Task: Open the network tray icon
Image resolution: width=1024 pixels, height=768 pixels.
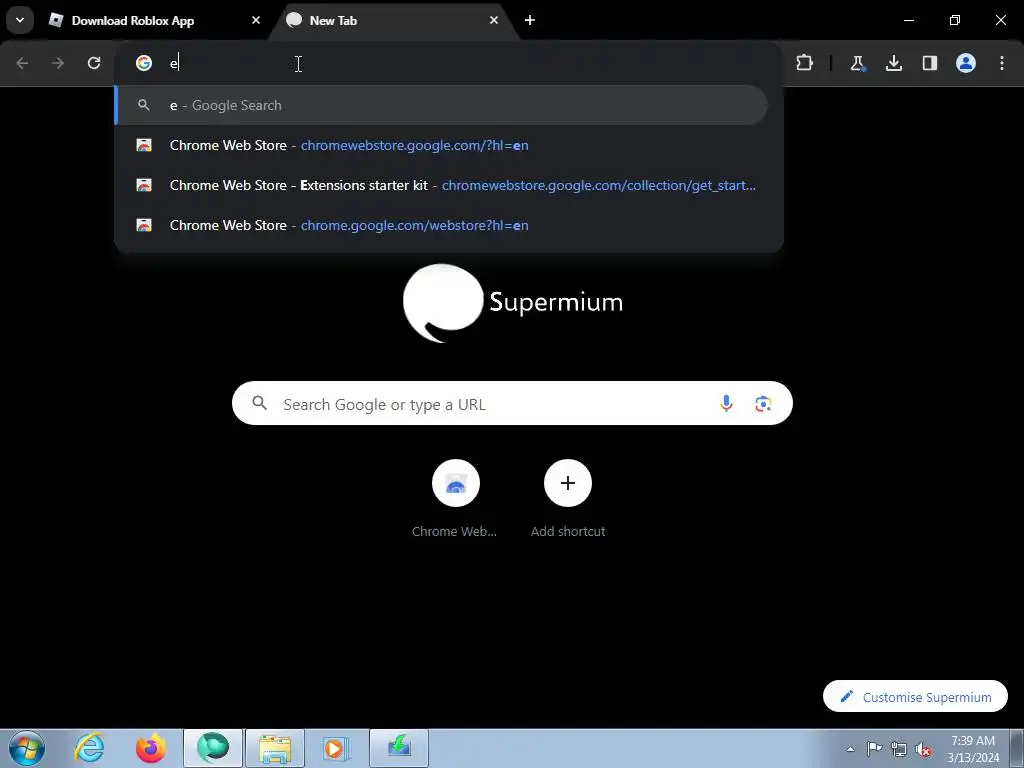Action: pos(899,749)
